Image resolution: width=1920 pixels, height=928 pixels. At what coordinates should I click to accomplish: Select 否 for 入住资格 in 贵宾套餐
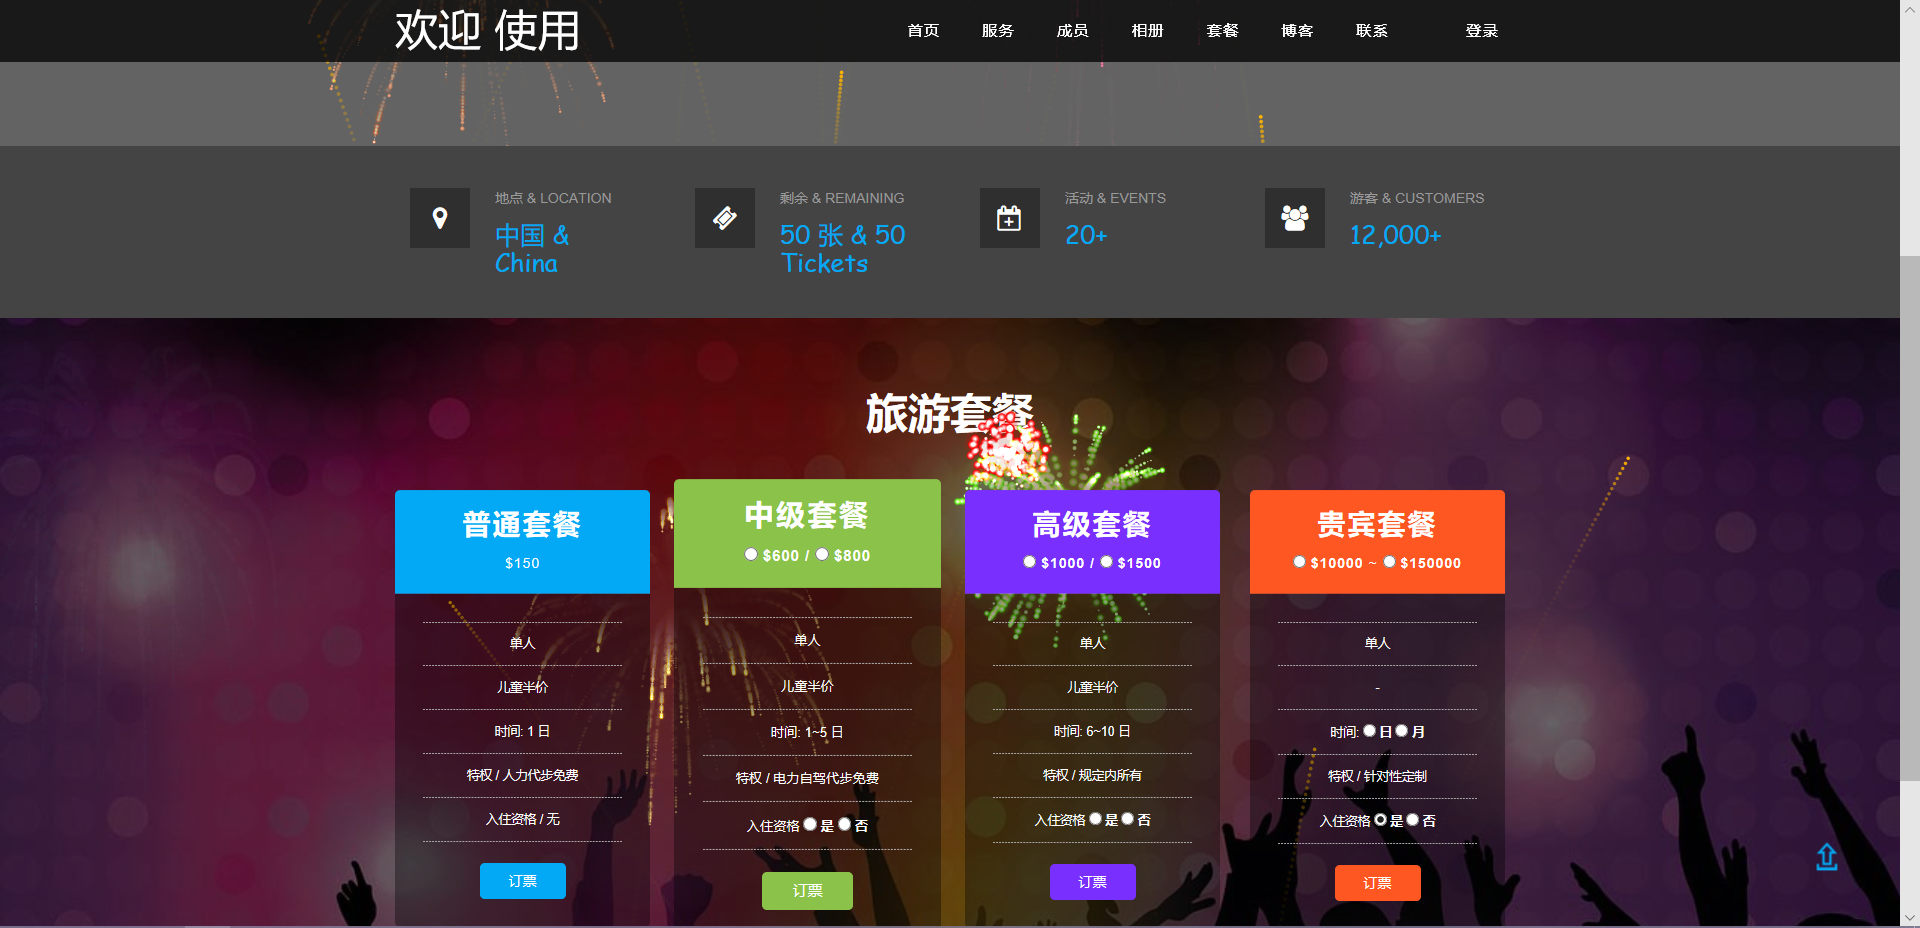click(x=1413, y=819)
